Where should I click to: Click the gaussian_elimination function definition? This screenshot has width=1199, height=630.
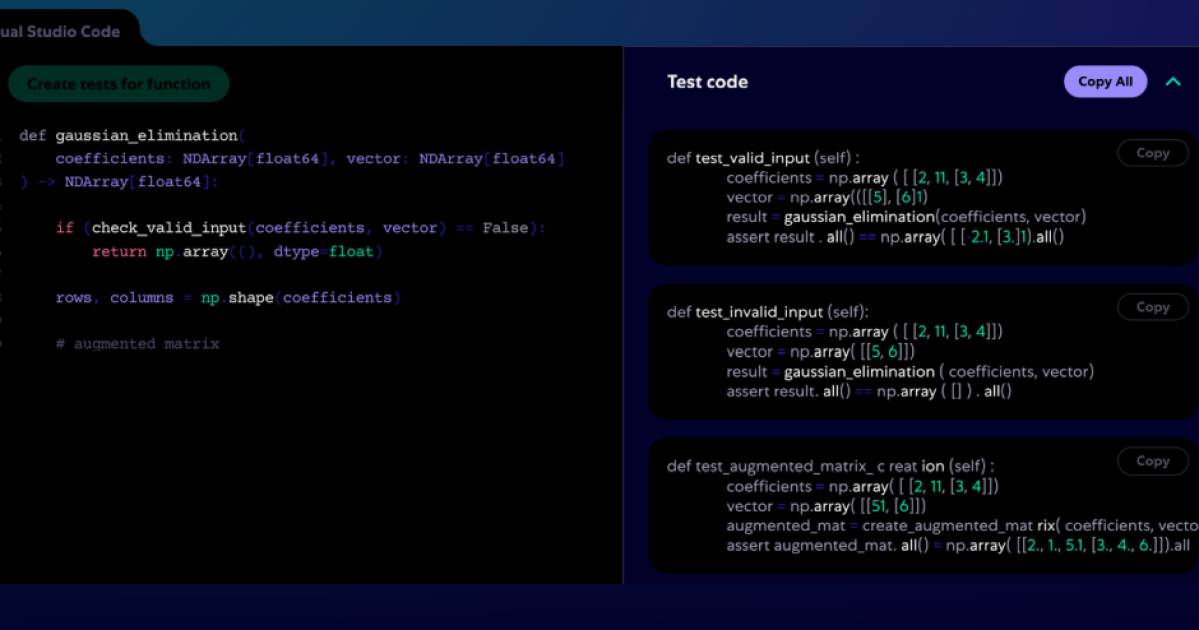(x=150, y=135)
